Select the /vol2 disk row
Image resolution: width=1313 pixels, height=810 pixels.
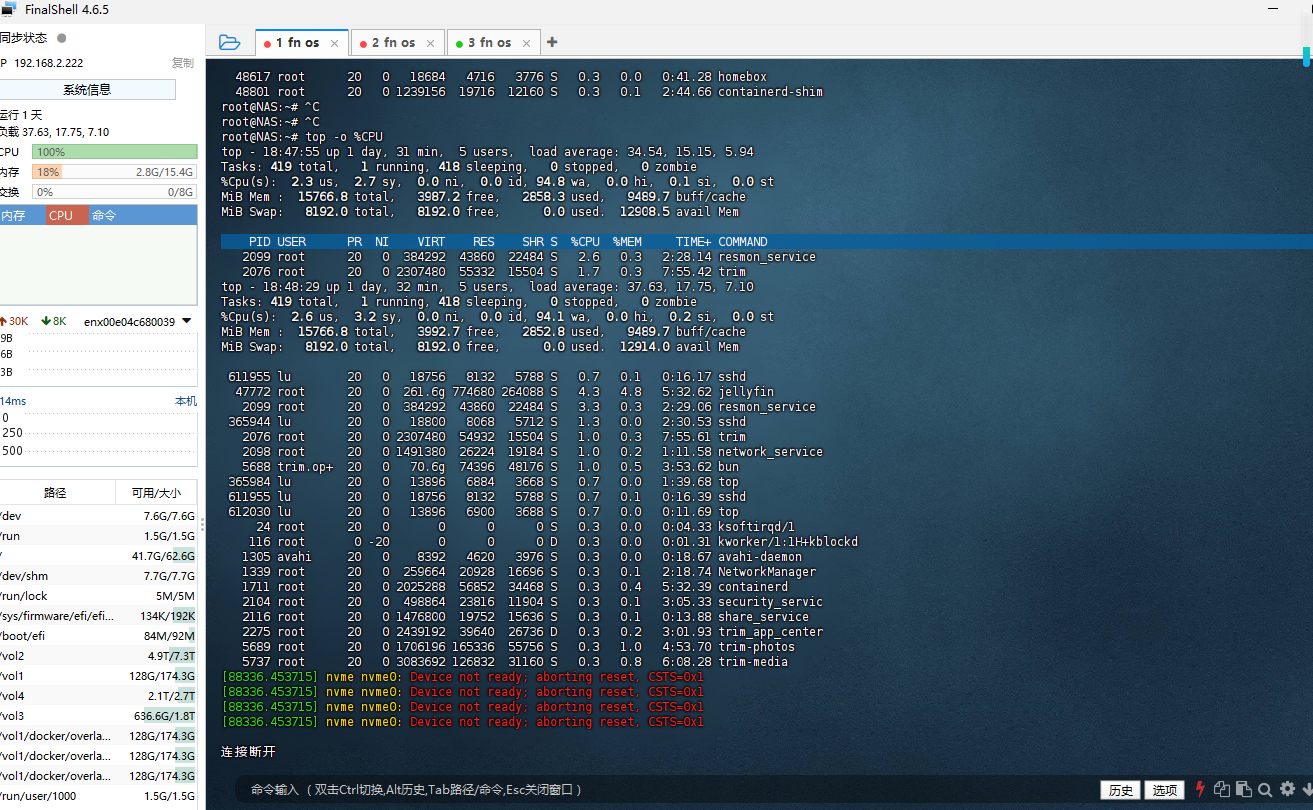click(98, 656)
